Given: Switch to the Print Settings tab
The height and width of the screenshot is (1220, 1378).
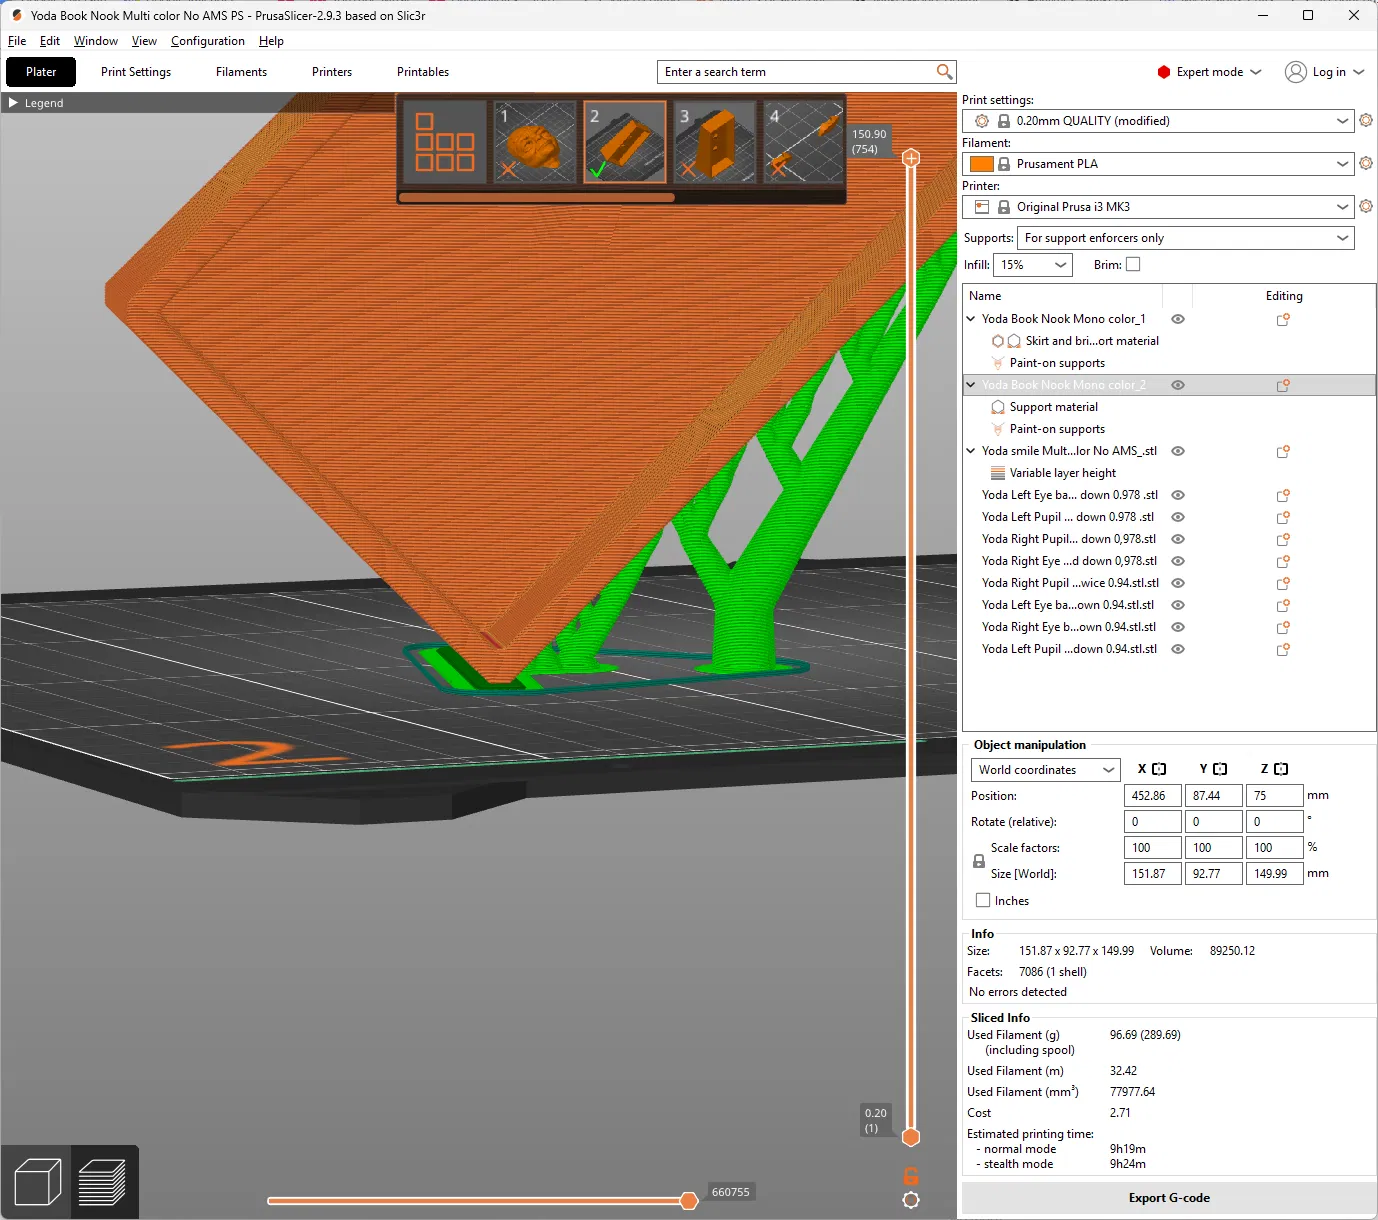Looking at the screenshot, I should (x=136, y=72).
